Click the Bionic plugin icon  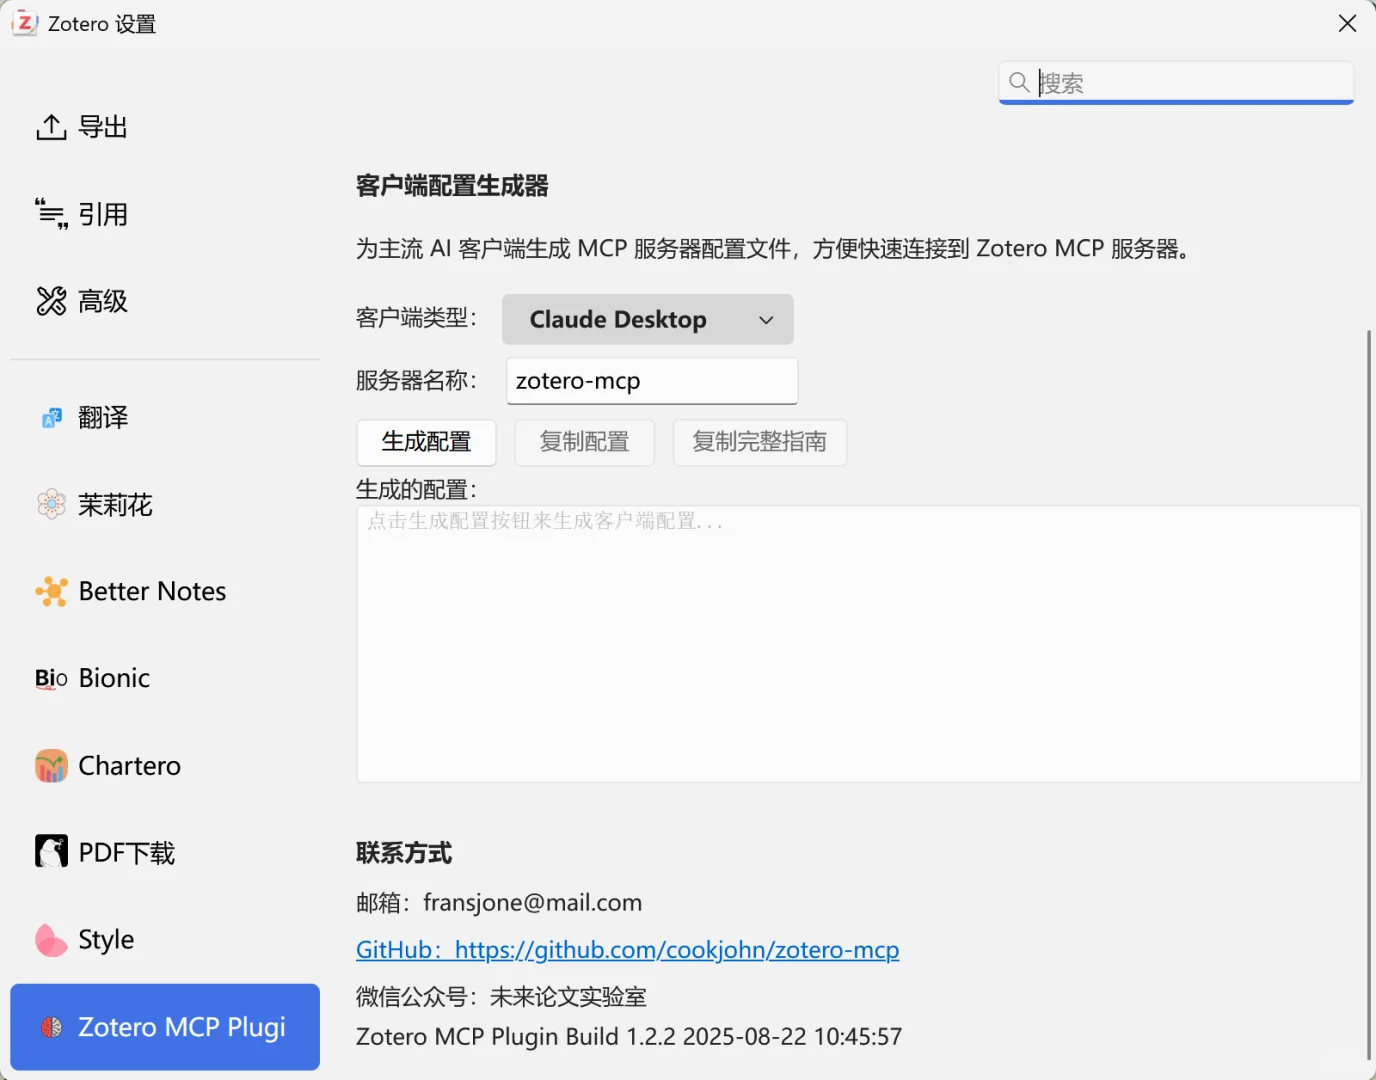point(49,678)
